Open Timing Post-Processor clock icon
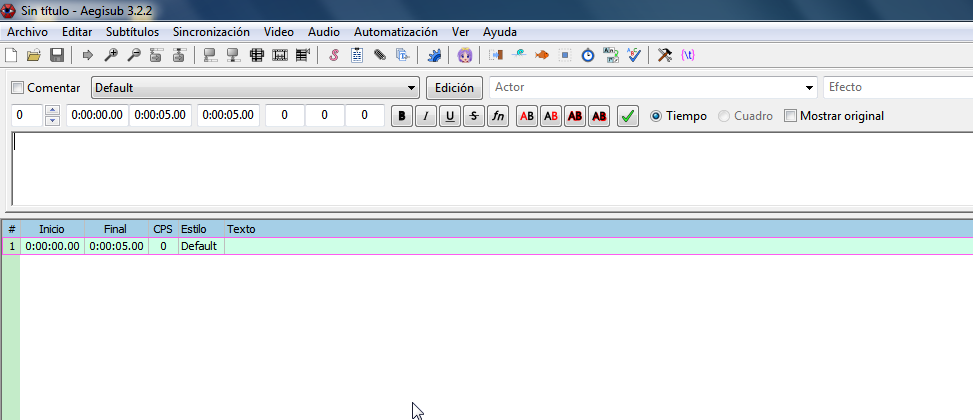This screenshot has height=420, width=973. click(x=588, y=55)
